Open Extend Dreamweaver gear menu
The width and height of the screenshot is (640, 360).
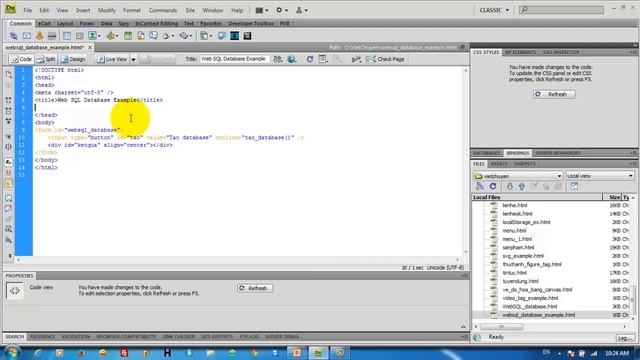point(282,10)
